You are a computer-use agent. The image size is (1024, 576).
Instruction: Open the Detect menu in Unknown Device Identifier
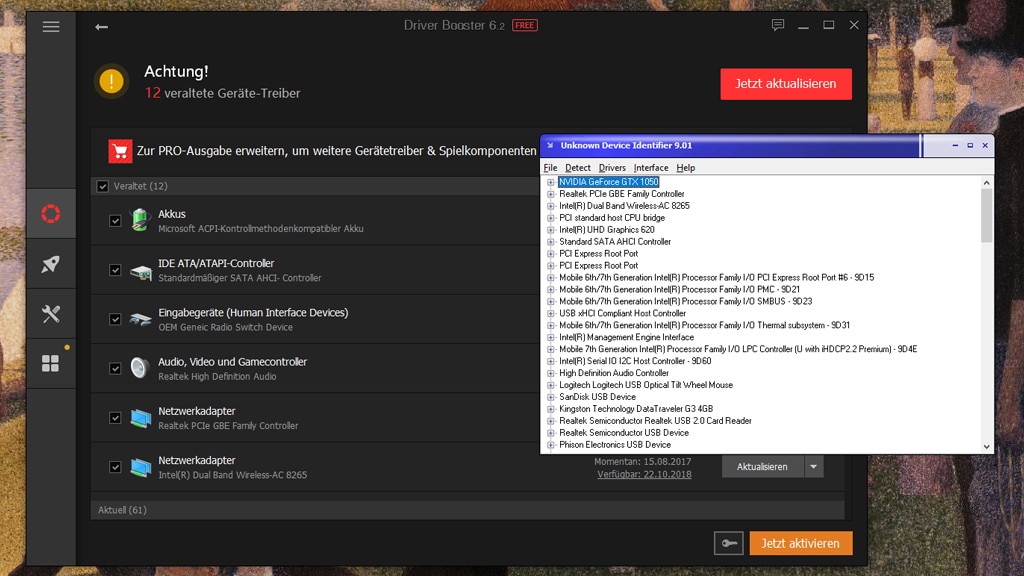click(x=578, y=167)
